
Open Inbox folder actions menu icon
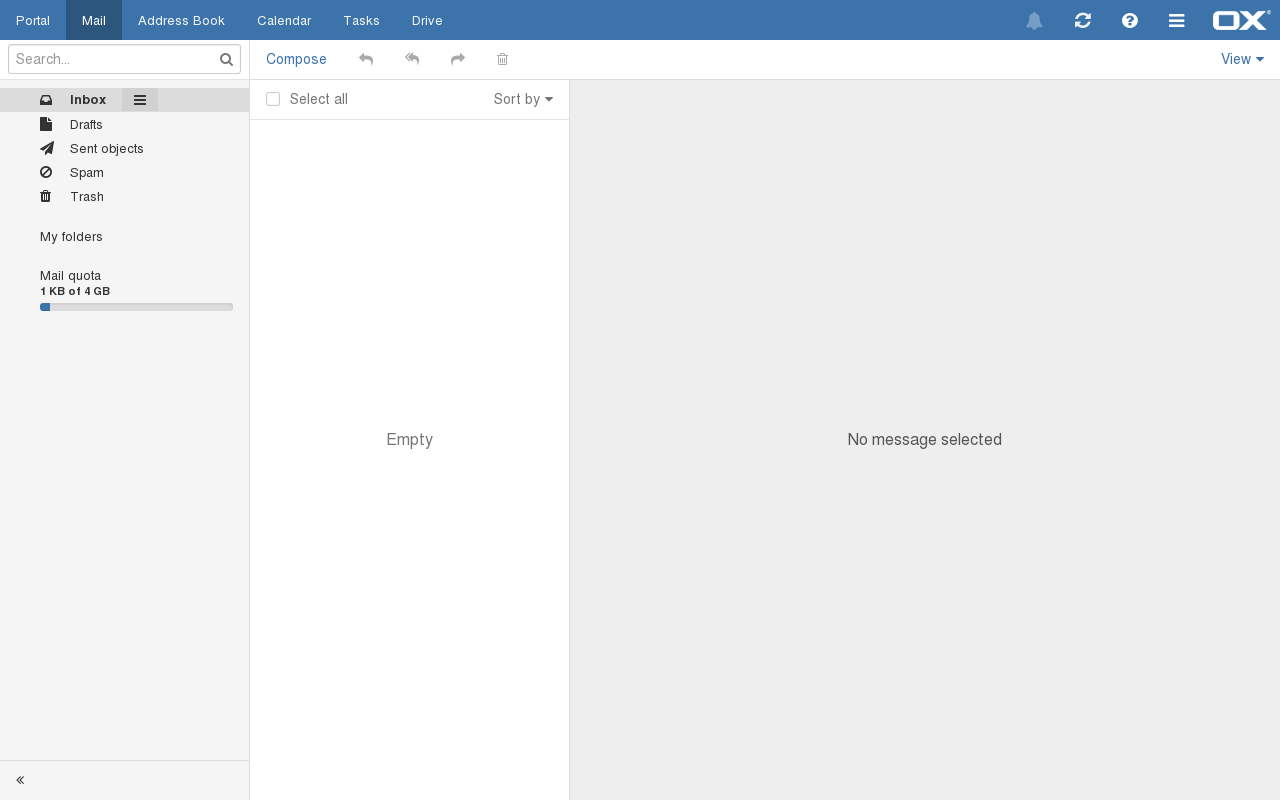tap(140, 100)
